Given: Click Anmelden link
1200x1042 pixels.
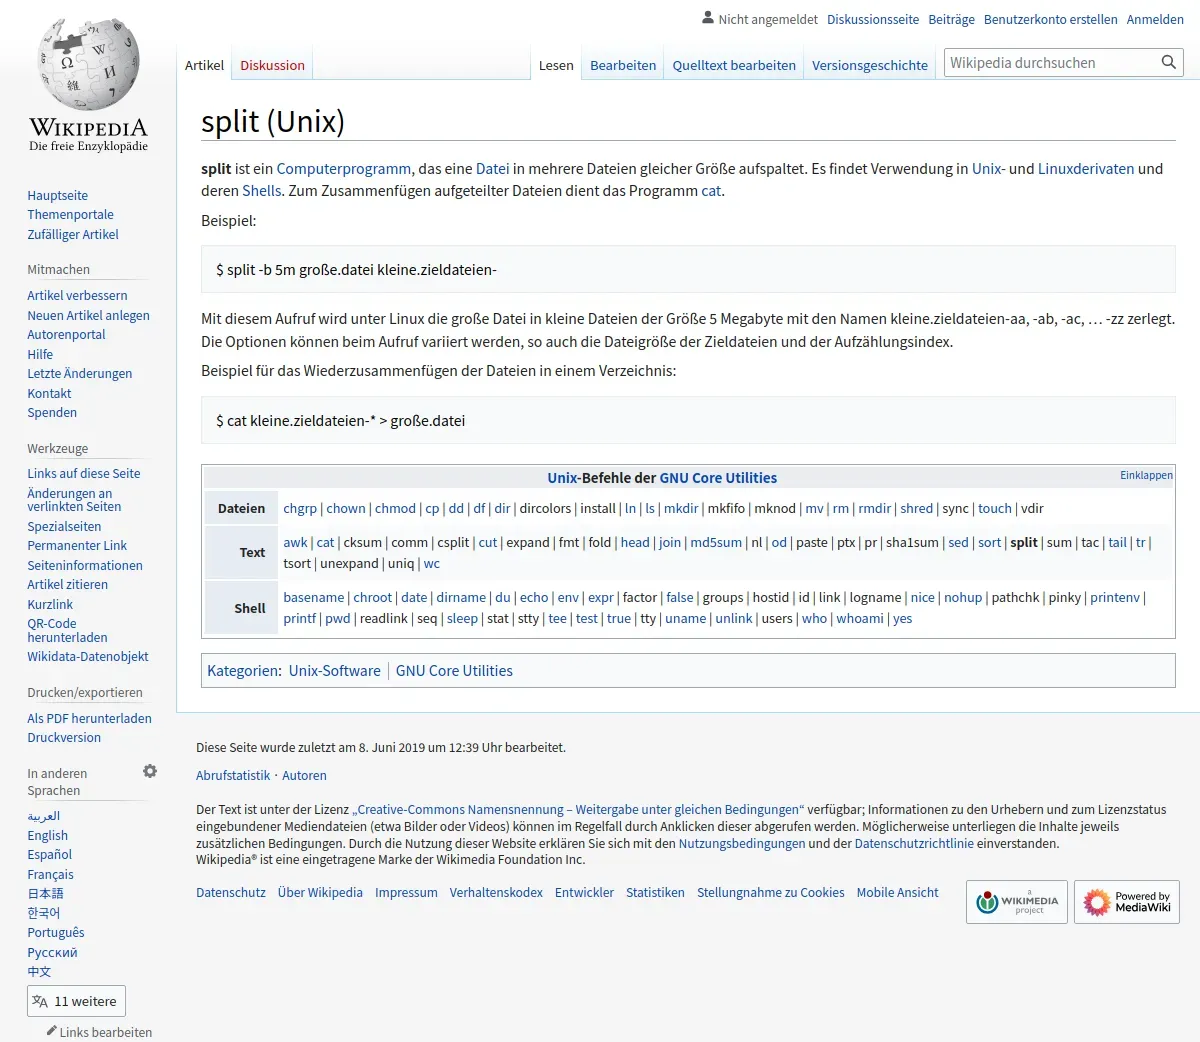Looking at the screenshot, I should (x=1155, y=19).
